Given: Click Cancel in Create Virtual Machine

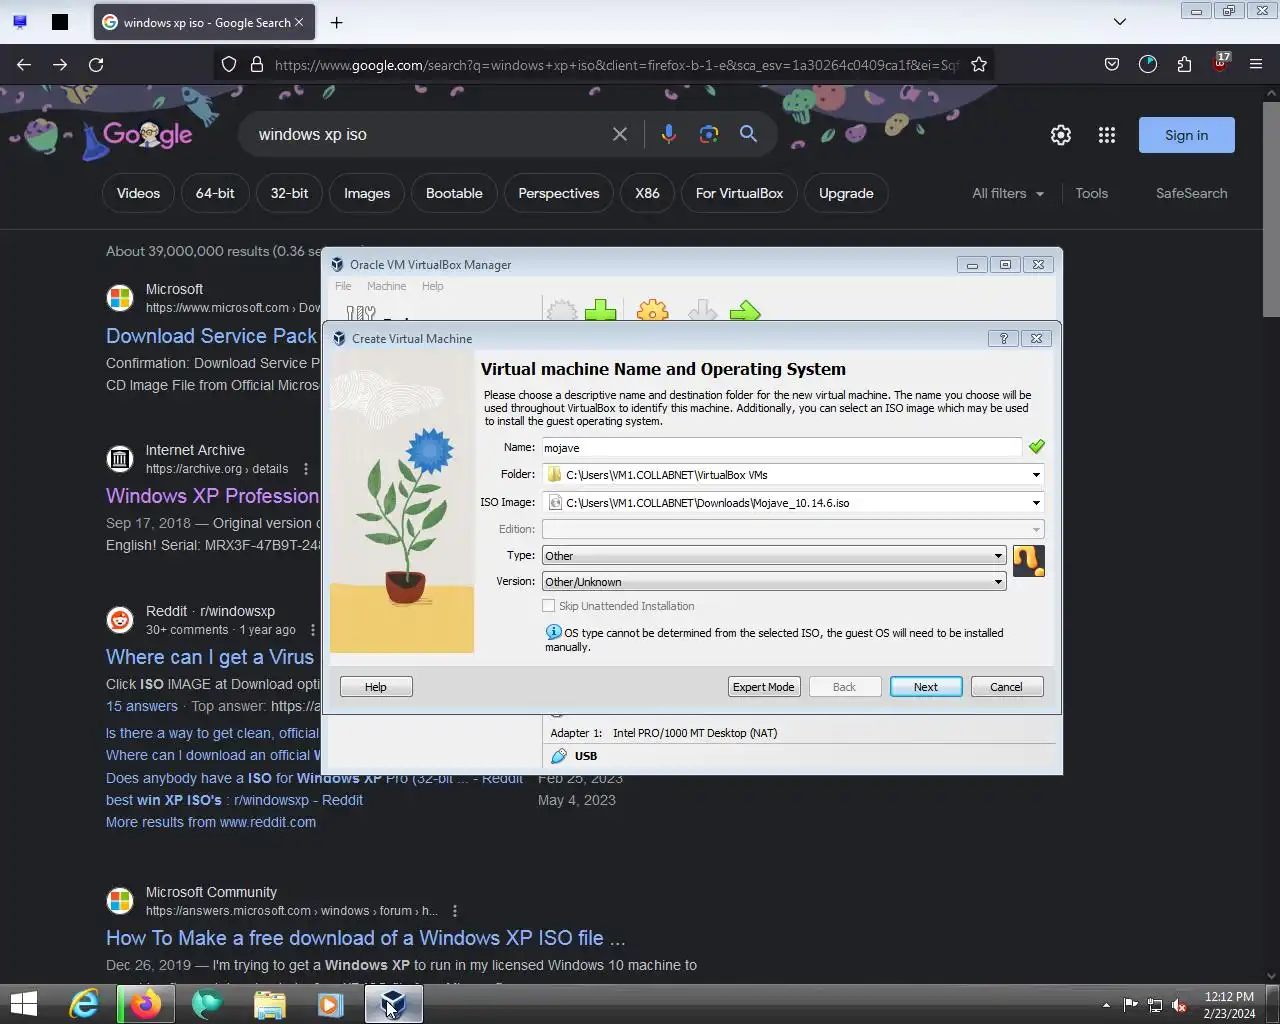Looking at the screenshot, I should pos(1006,687).
